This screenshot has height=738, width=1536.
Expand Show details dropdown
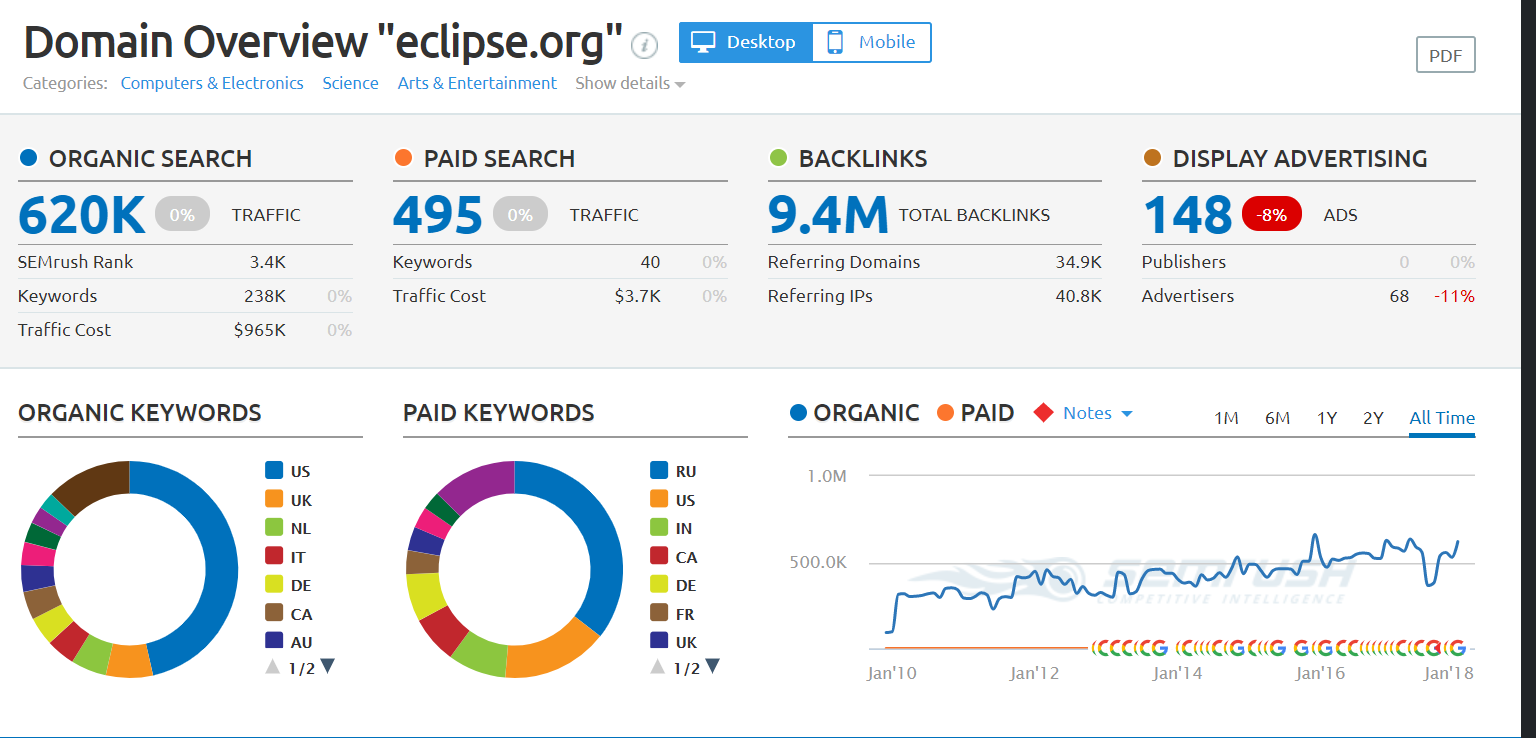630,83
